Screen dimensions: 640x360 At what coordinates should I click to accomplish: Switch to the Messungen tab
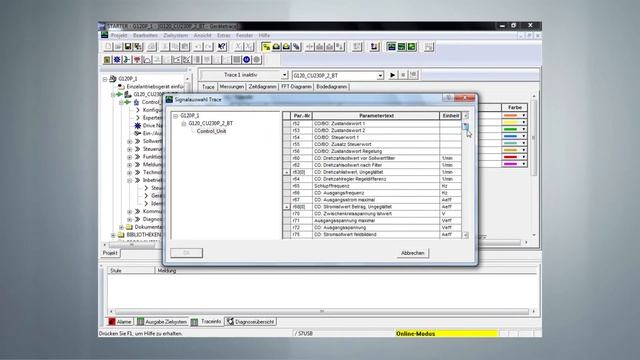pos(231,87)
